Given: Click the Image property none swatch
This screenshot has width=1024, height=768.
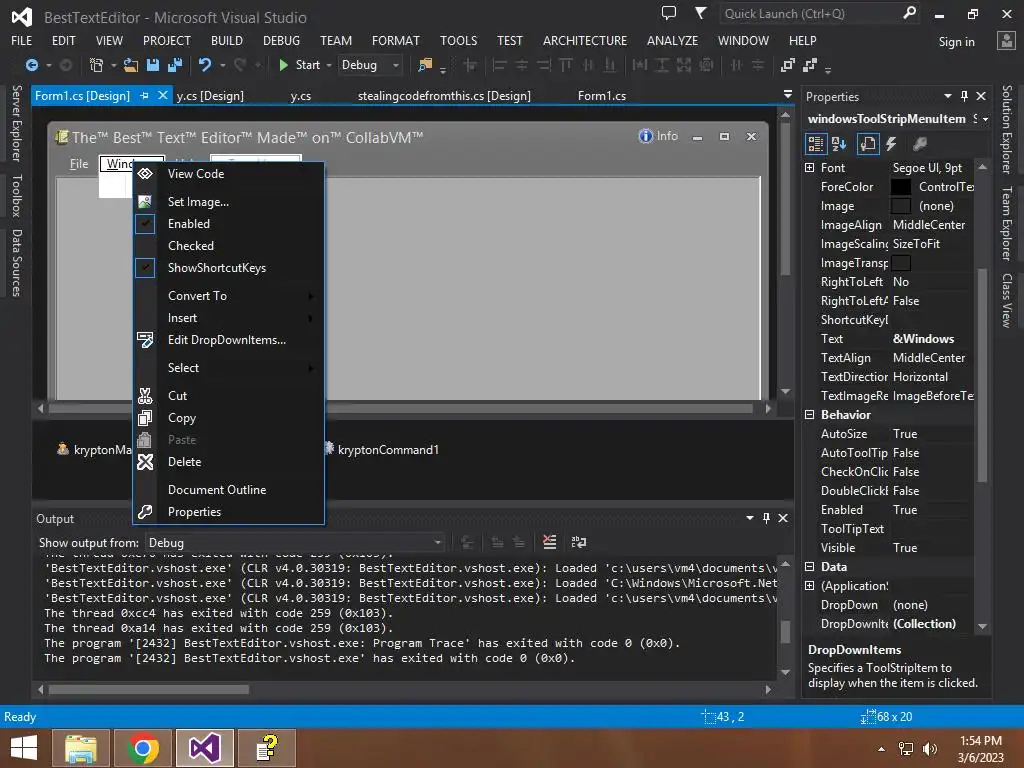Looking at the screenshot, I should tap(901, 206).
